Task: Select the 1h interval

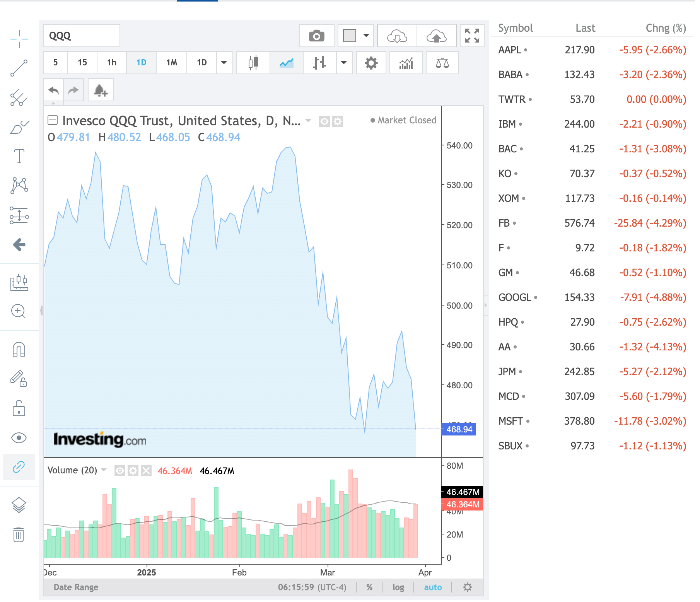Action: point(112,63)
